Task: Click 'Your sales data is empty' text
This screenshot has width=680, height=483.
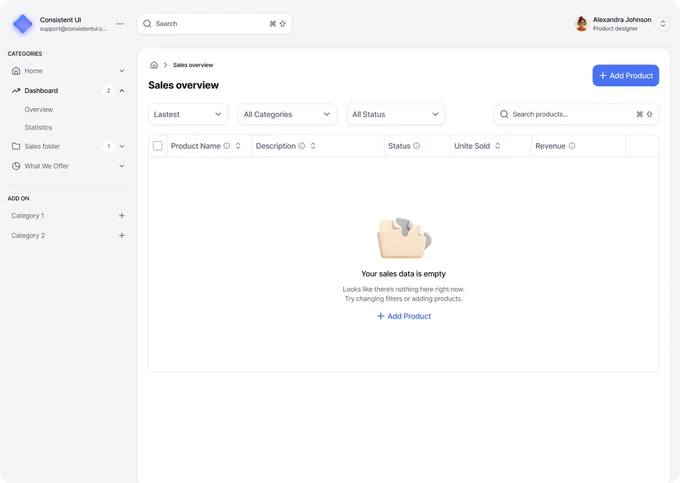Action: pos(403,274)
